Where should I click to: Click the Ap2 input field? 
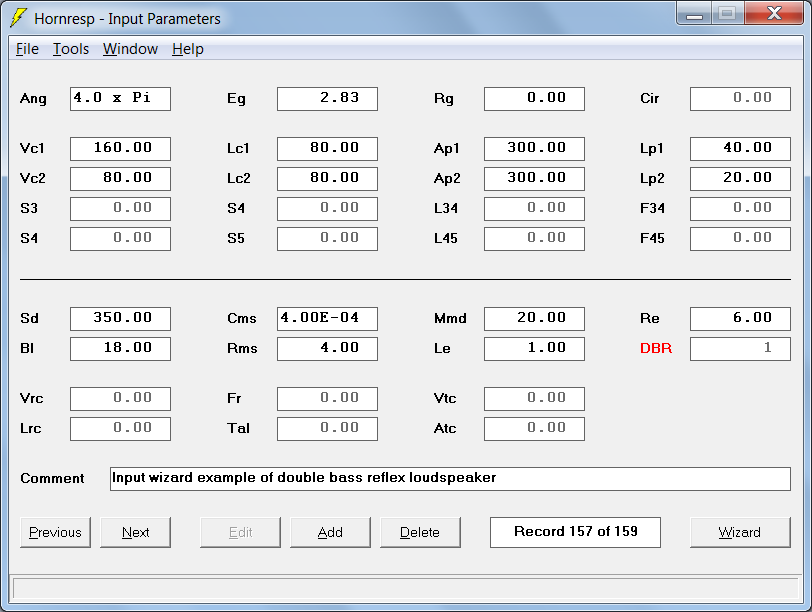click(x=534, y=179)
